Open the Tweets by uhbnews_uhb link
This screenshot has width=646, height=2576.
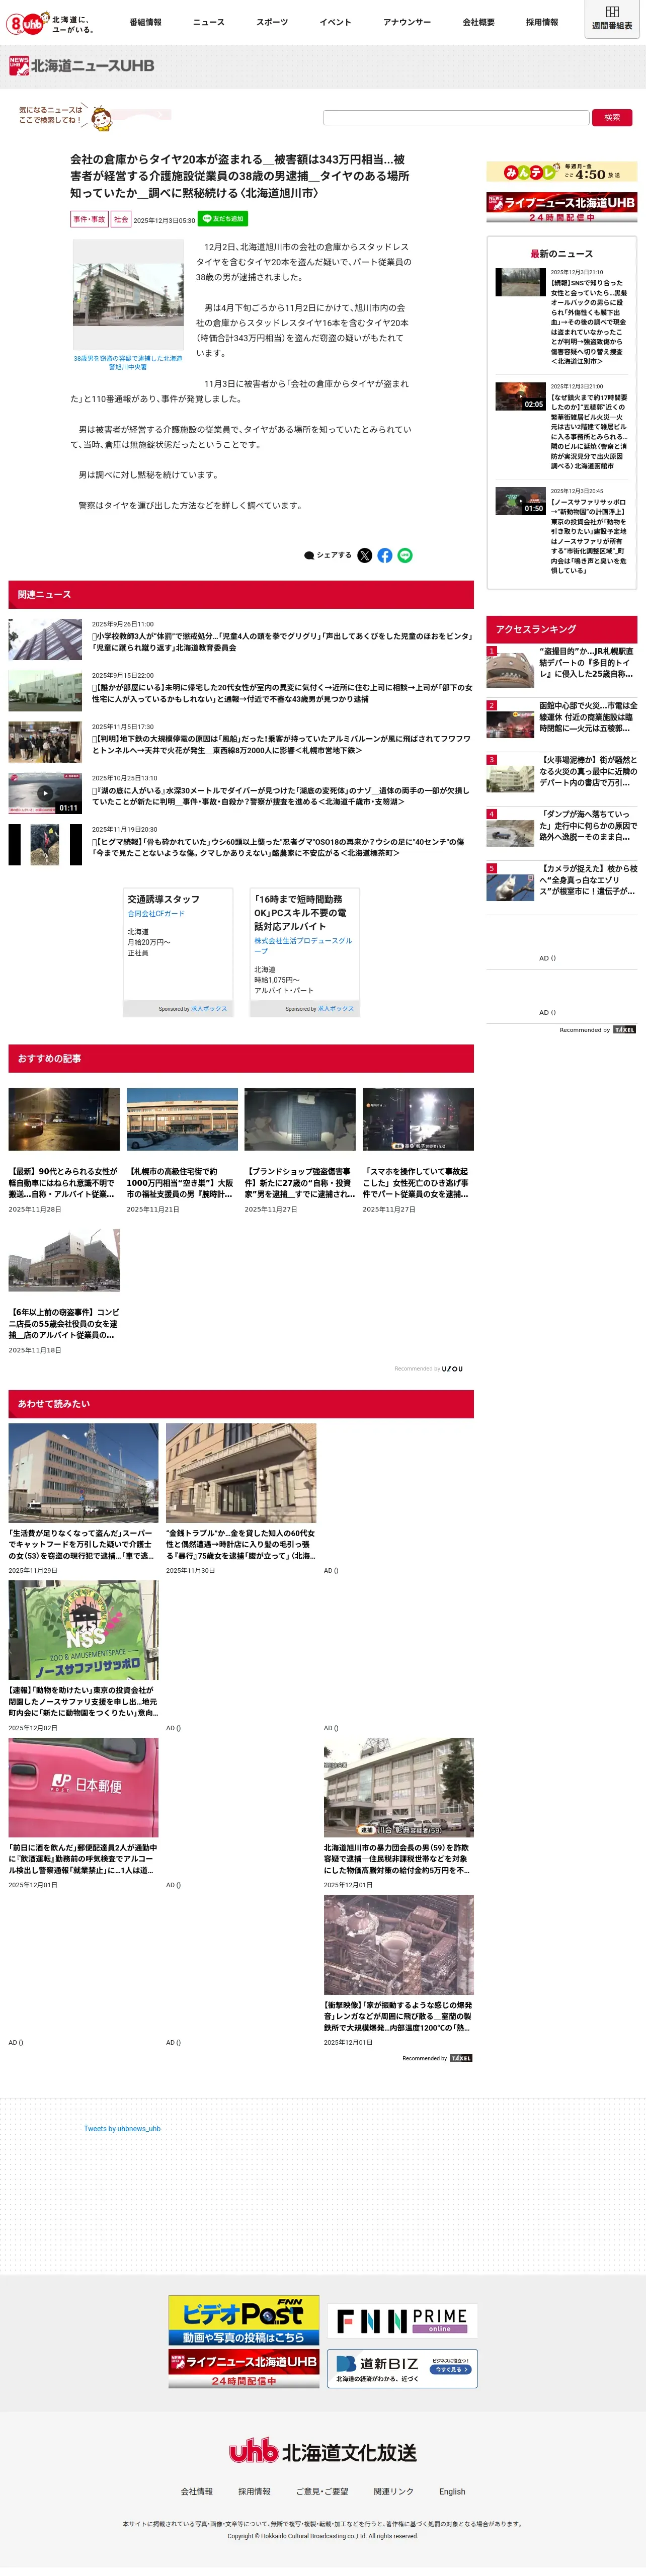122,2129
